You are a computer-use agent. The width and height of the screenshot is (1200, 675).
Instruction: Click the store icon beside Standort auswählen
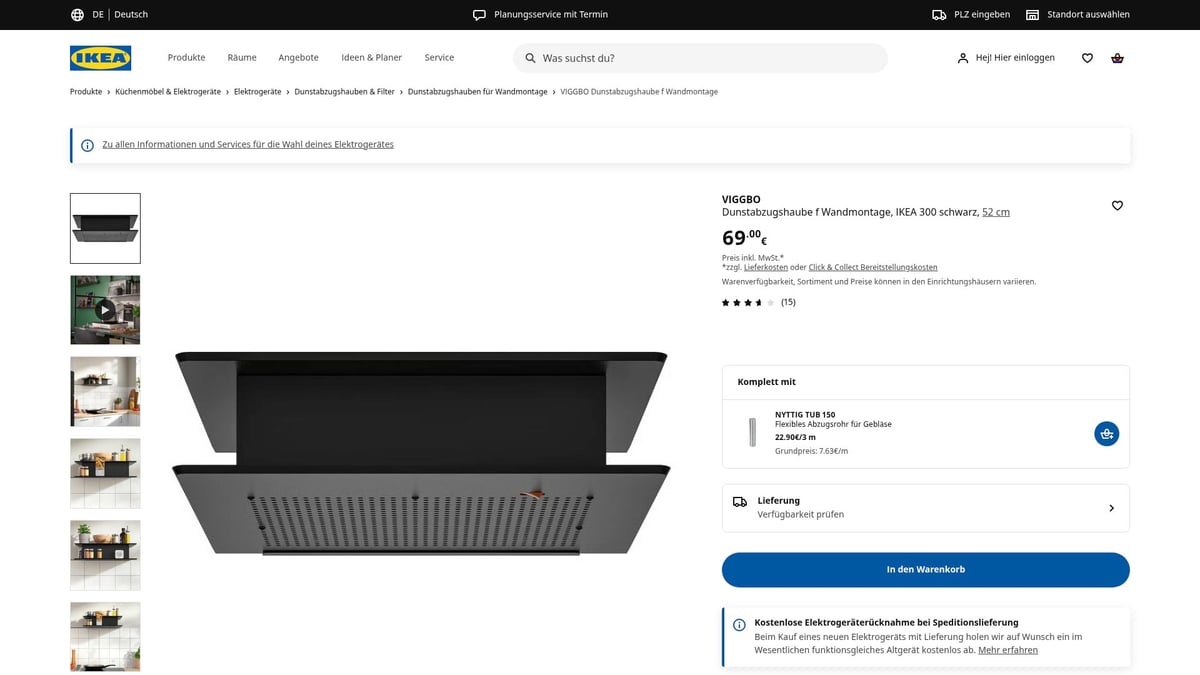click(1031, 14)
